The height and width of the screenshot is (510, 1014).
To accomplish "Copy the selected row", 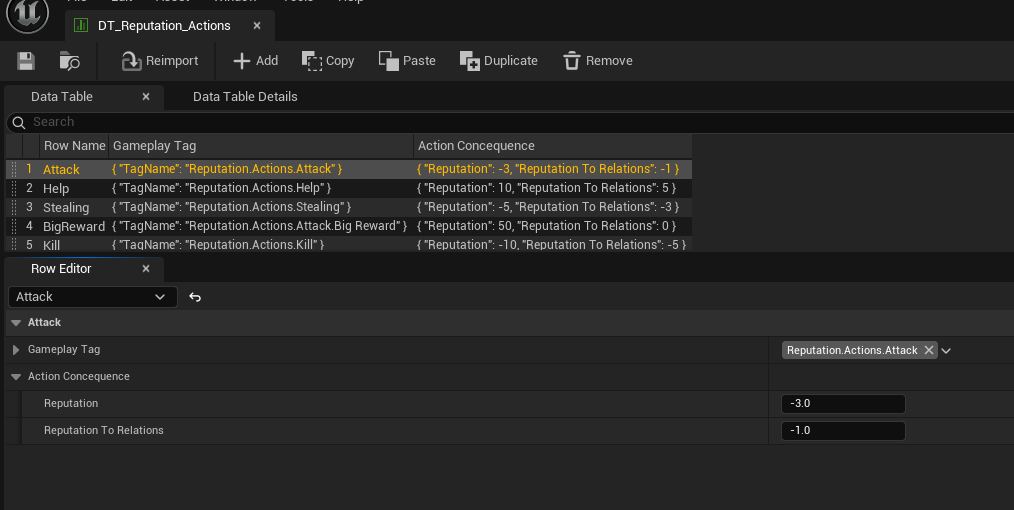I will click(x=328, y=61).
